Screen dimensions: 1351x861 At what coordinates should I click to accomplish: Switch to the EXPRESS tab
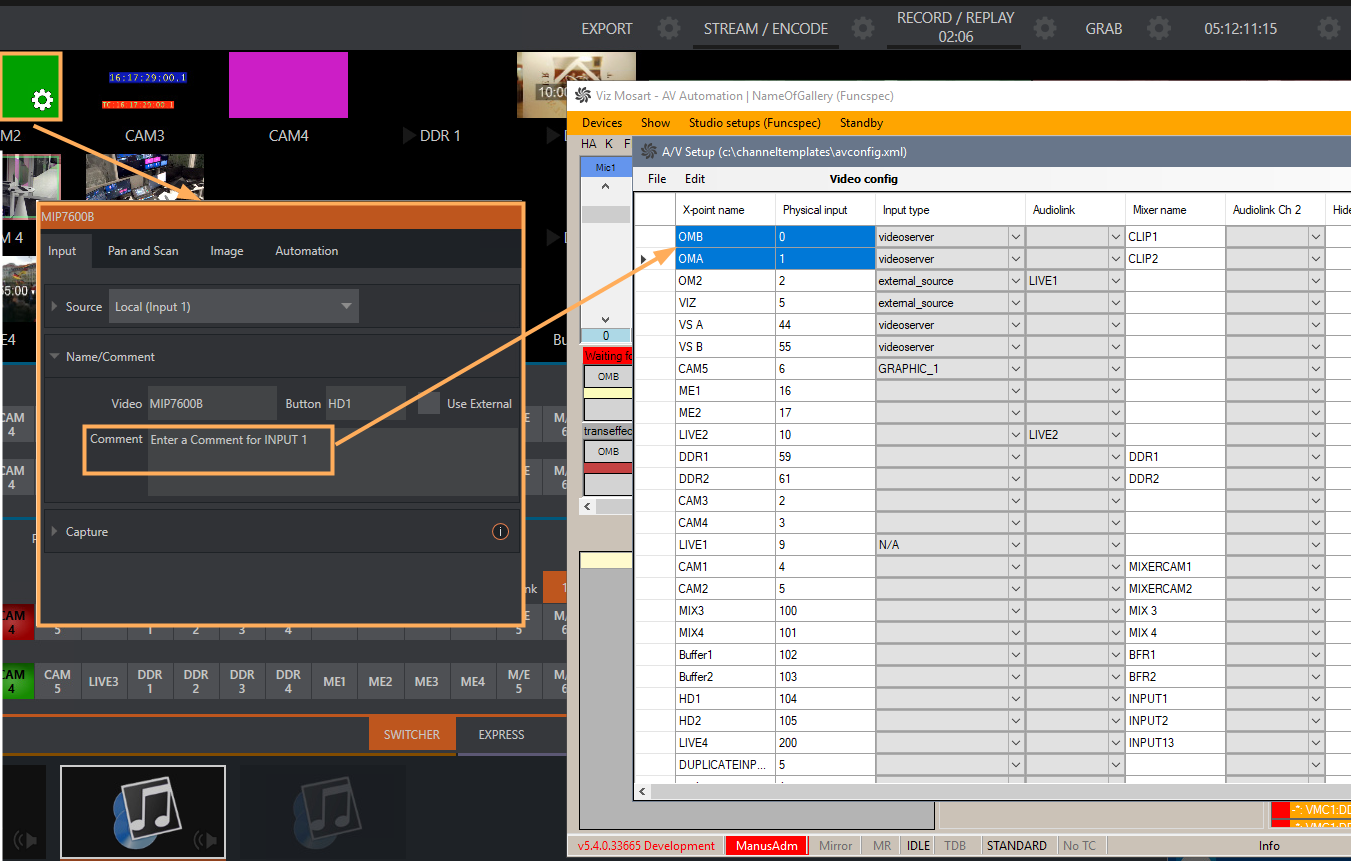pyautogui.click(x=502, y=734)
